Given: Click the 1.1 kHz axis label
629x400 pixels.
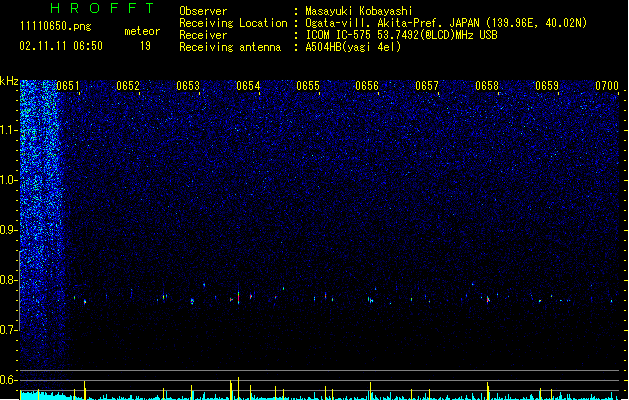Looking at the screenshot, I should click(x=9, y=130).
